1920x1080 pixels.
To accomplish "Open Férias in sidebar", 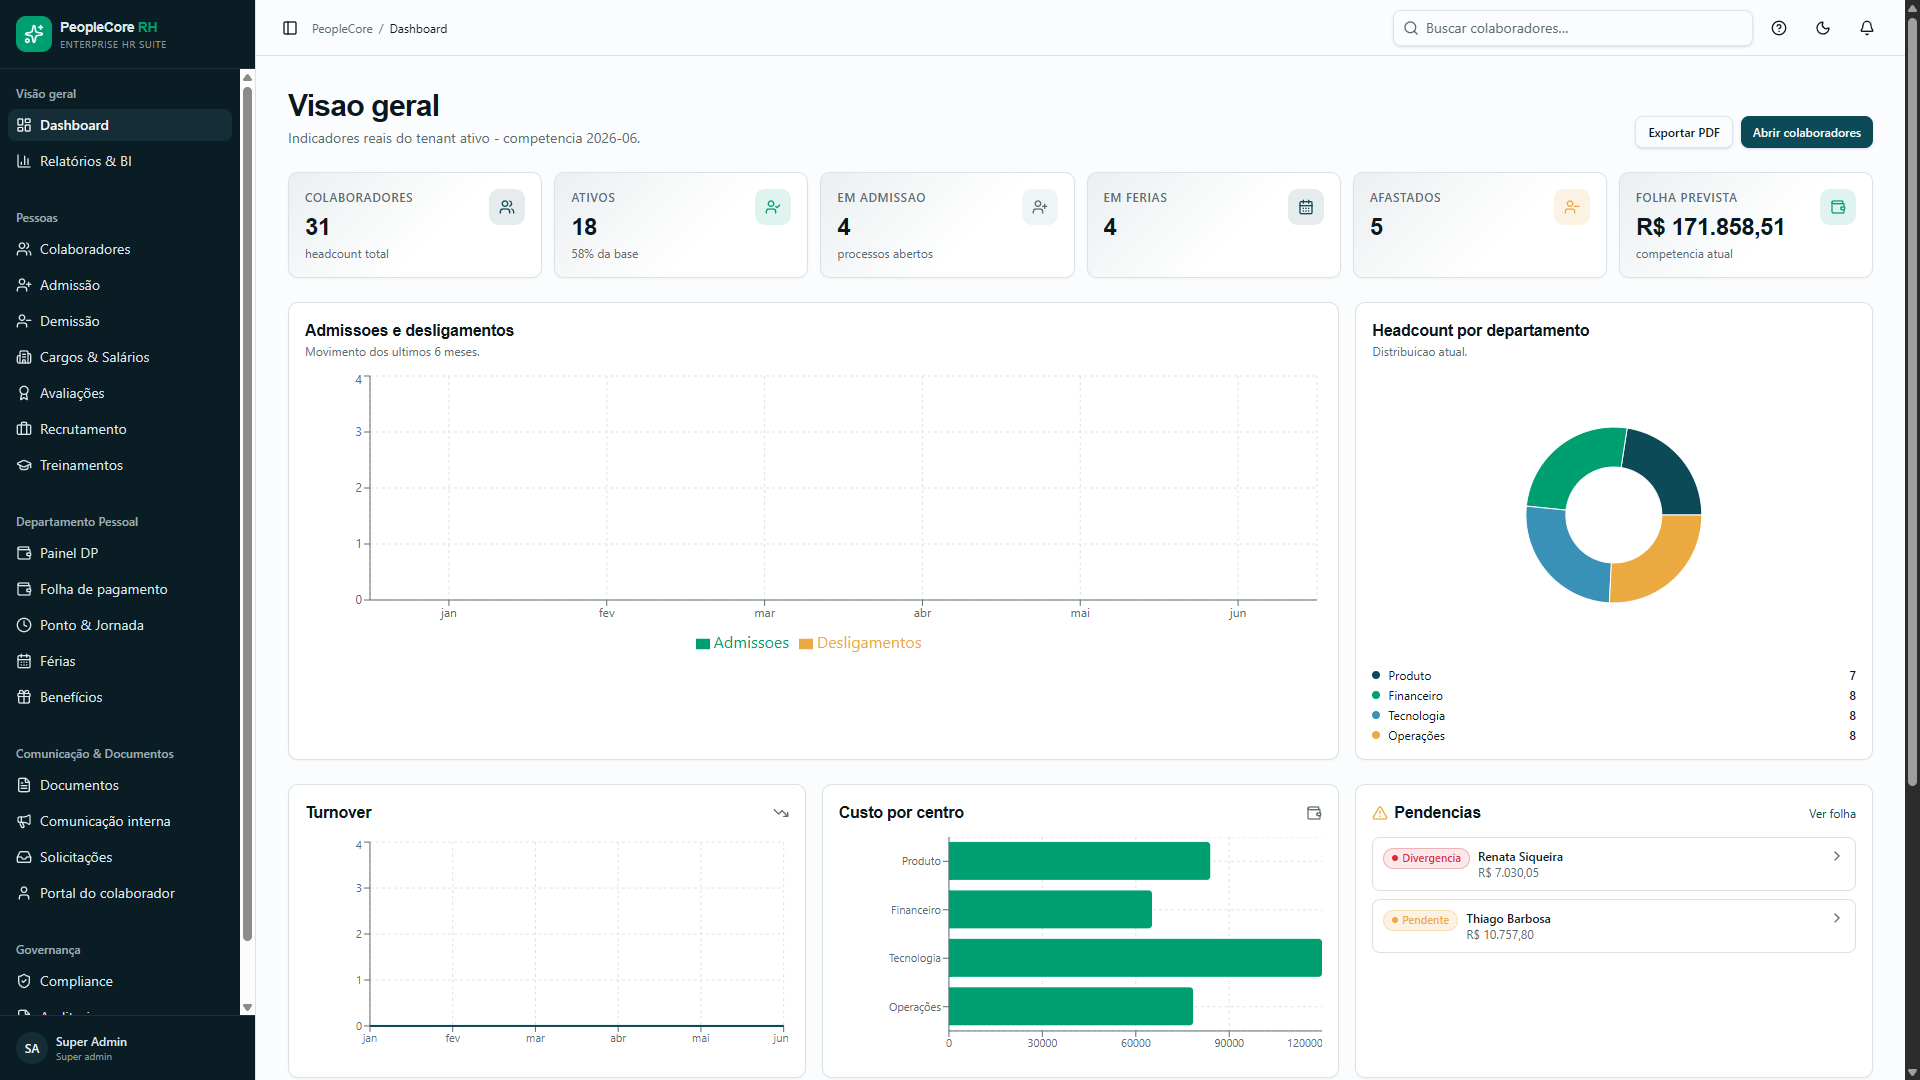I will coord(120,661).
